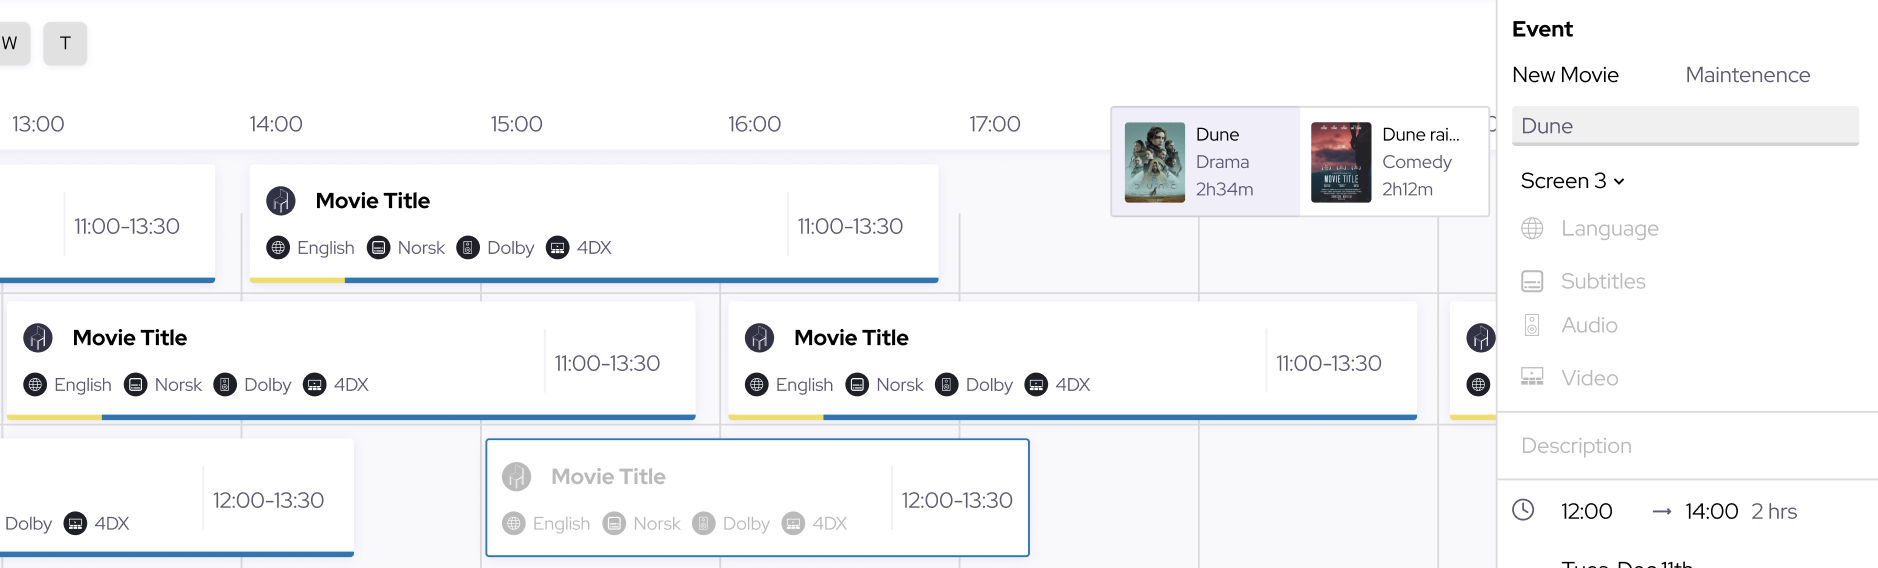Viewport: 1878px width, 568px height.
Task: Click the clock icon beside 12:00
Action: click(x=1523, y=510)
